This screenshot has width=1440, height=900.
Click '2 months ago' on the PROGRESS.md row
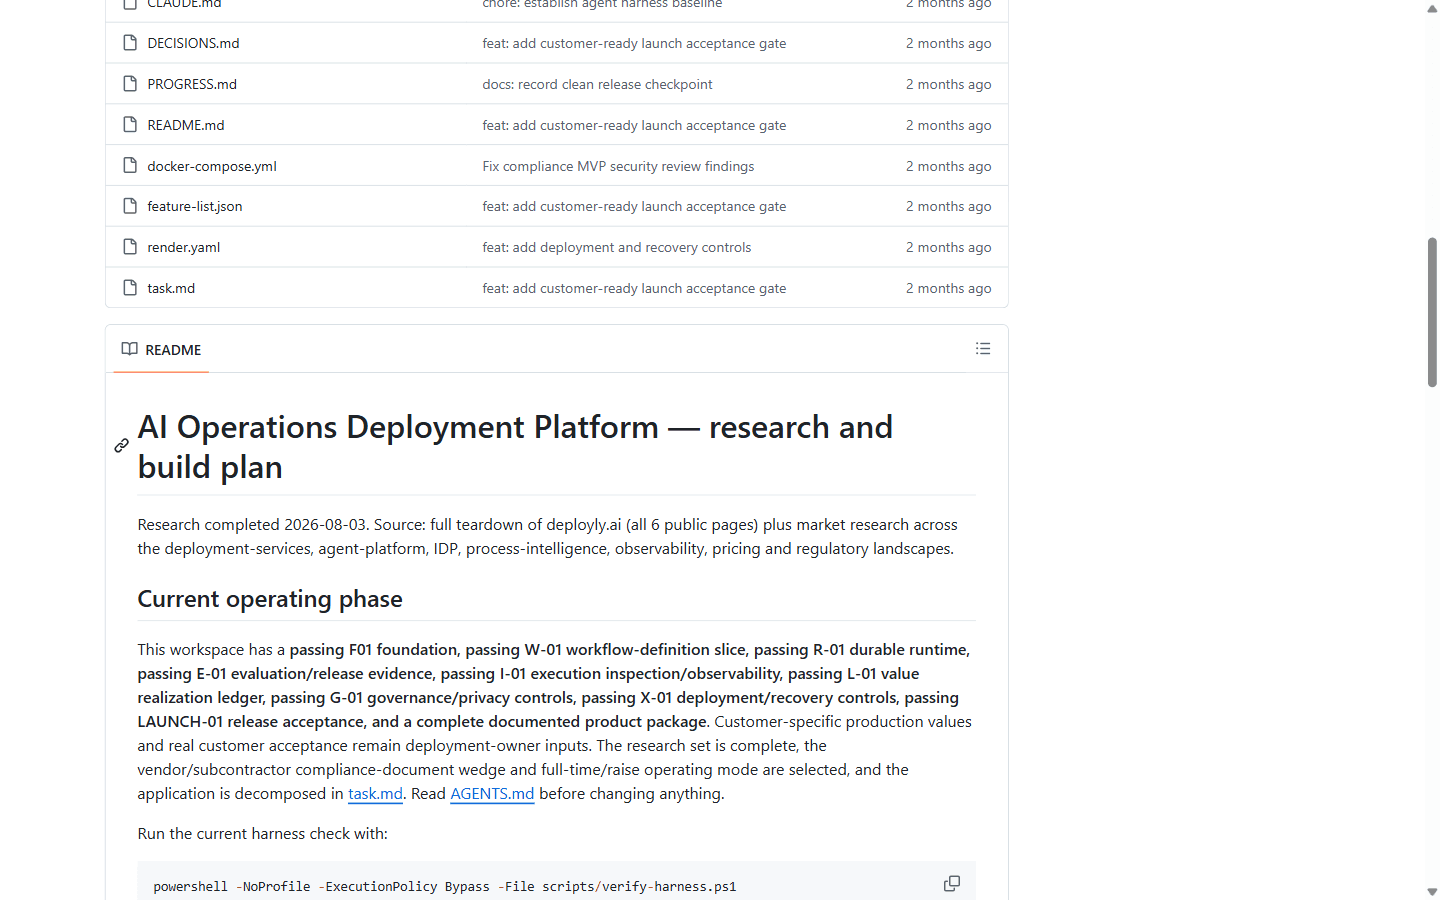tap(948, 84)
